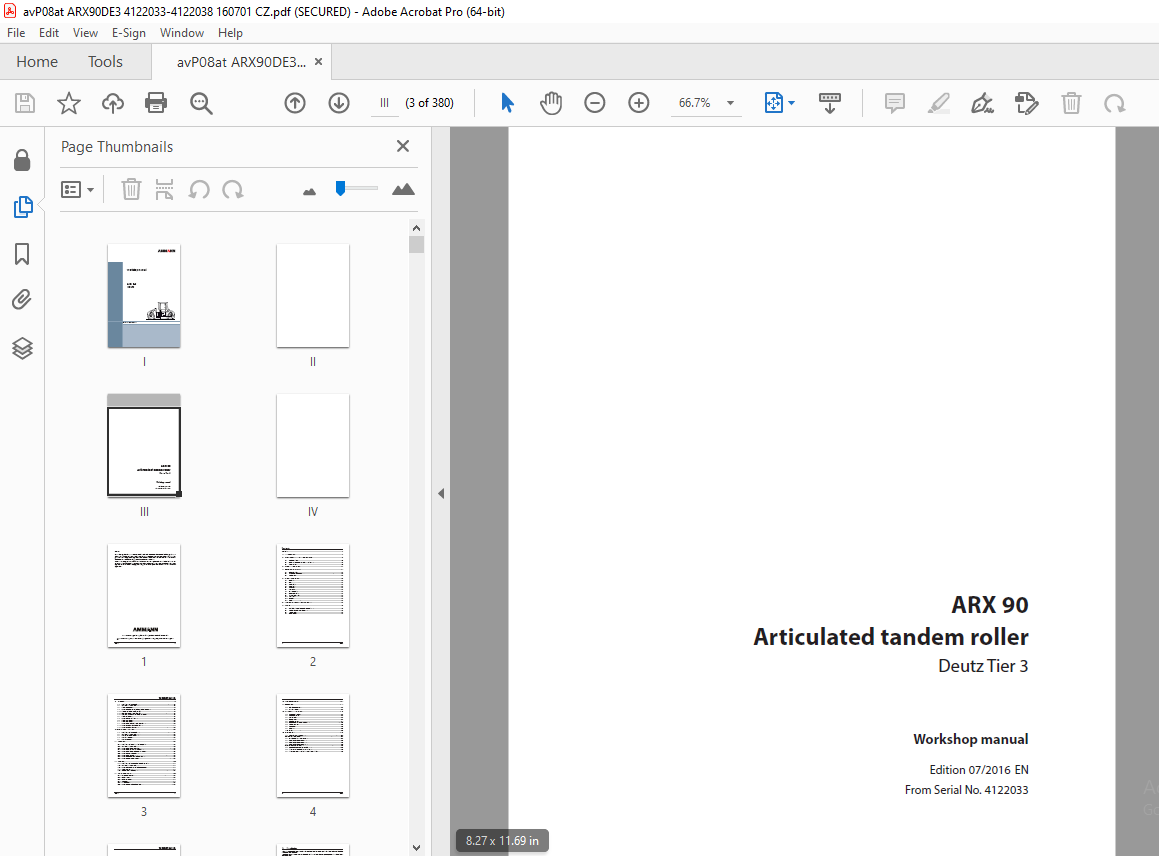This screenshot has width=1159, height=856.
Task: Open the Attachments paperclip panel
Action: (22, 300)
